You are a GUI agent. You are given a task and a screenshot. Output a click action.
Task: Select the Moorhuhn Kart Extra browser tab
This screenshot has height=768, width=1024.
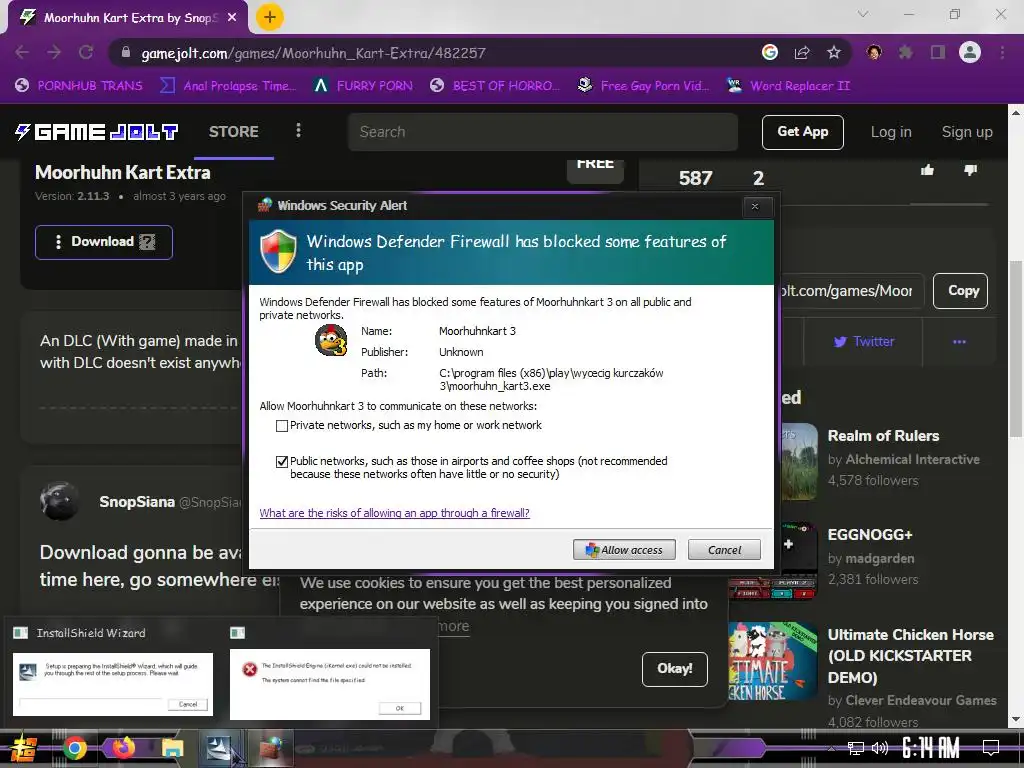(128, 18)
